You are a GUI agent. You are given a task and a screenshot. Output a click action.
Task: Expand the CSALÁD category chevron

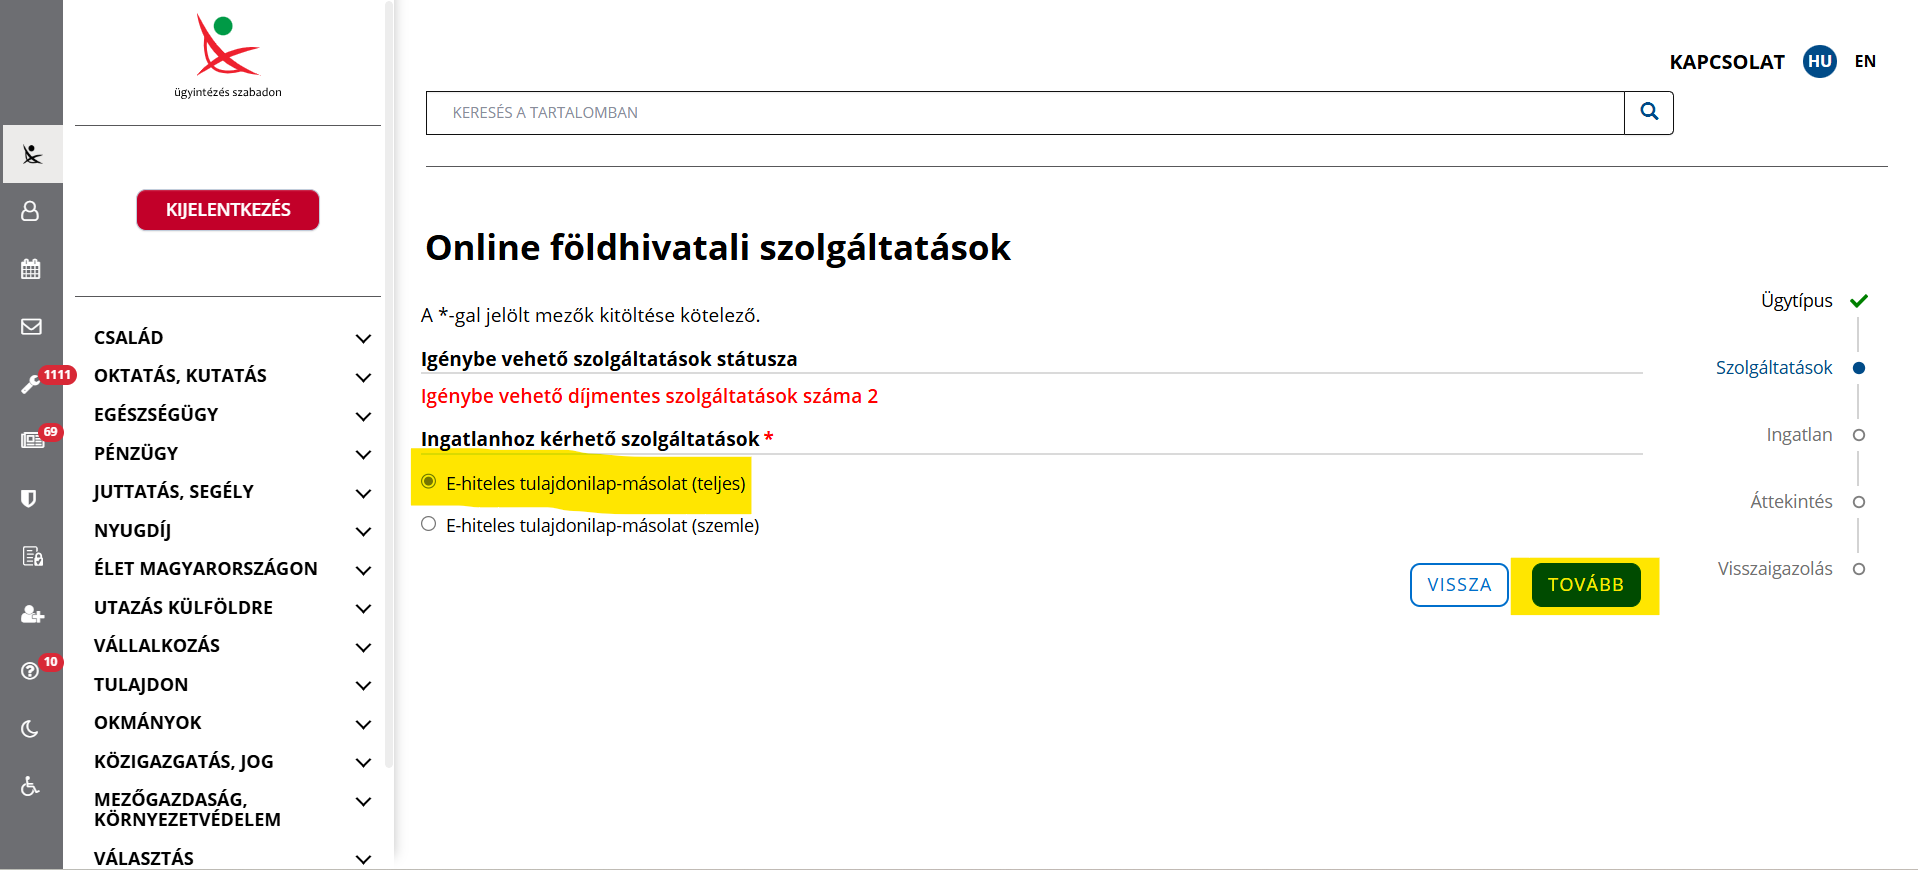(x=363, y=339)
